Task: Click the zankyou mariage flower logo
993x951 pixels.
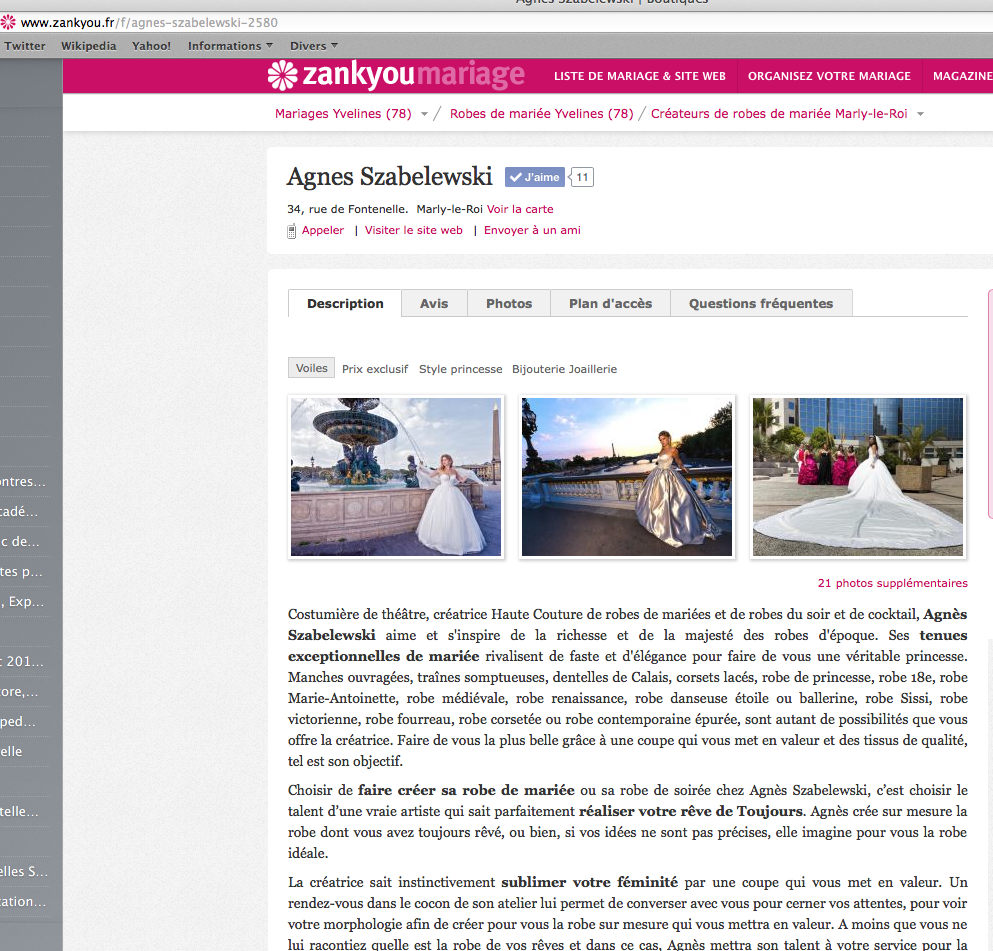Action: (282, 75)
